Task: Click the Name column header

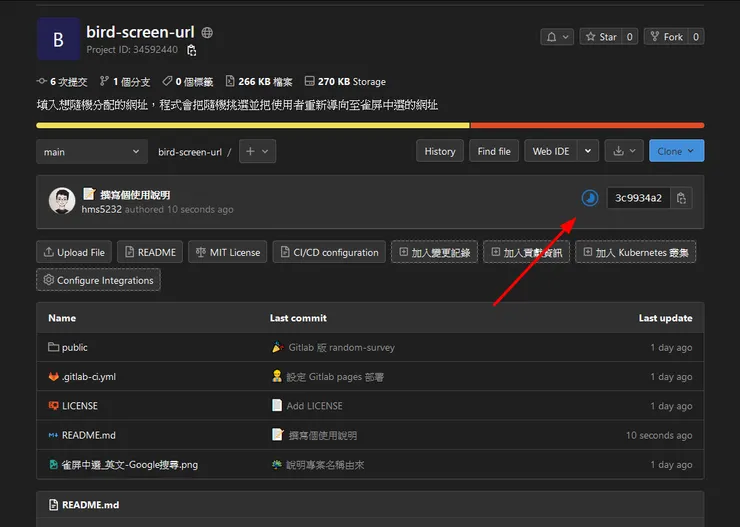Action: [62, 318]
